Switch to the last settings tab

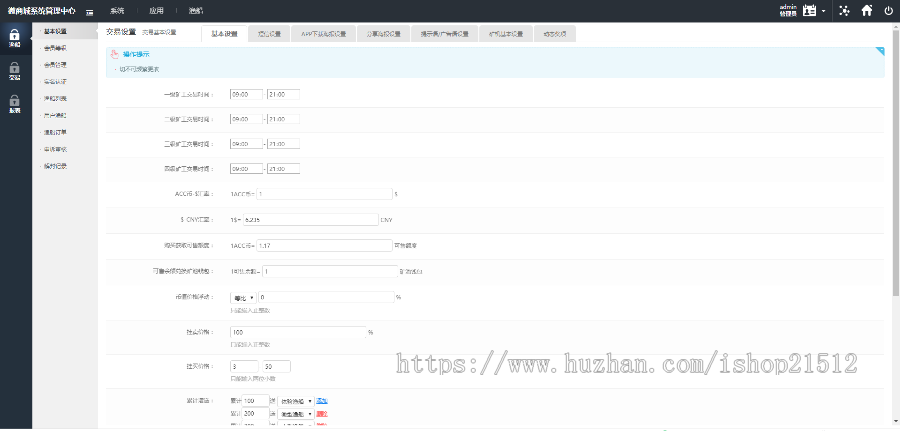tap(555, 34)
